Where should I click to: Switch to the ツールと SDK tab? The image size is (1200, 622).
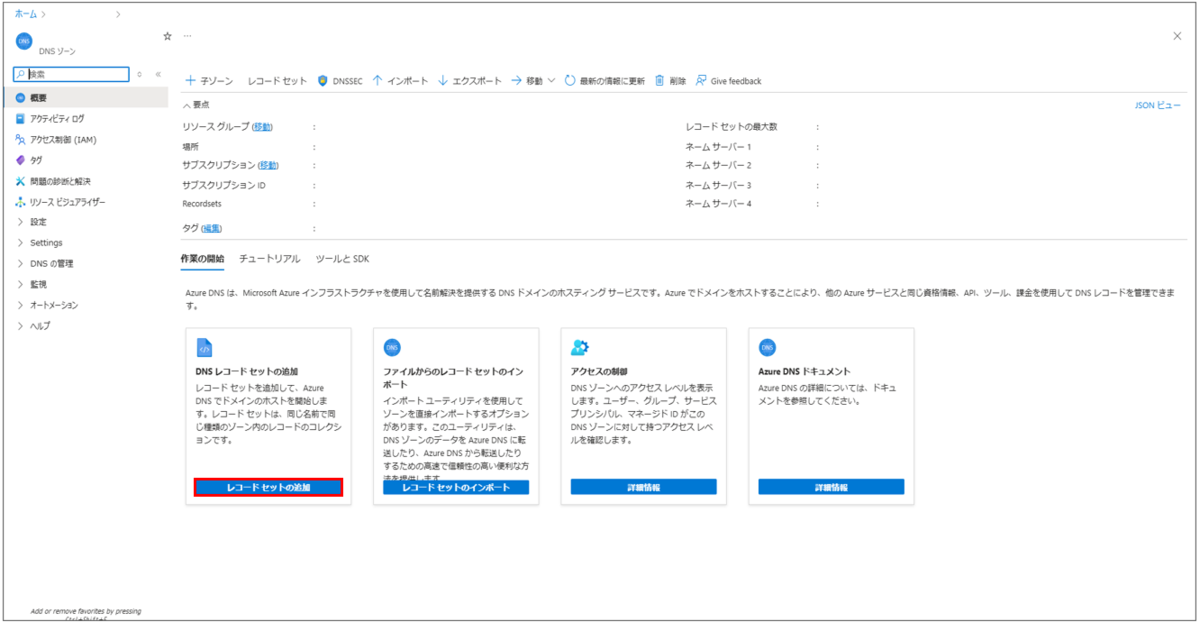pyautogui.click(x=342, y=258)
